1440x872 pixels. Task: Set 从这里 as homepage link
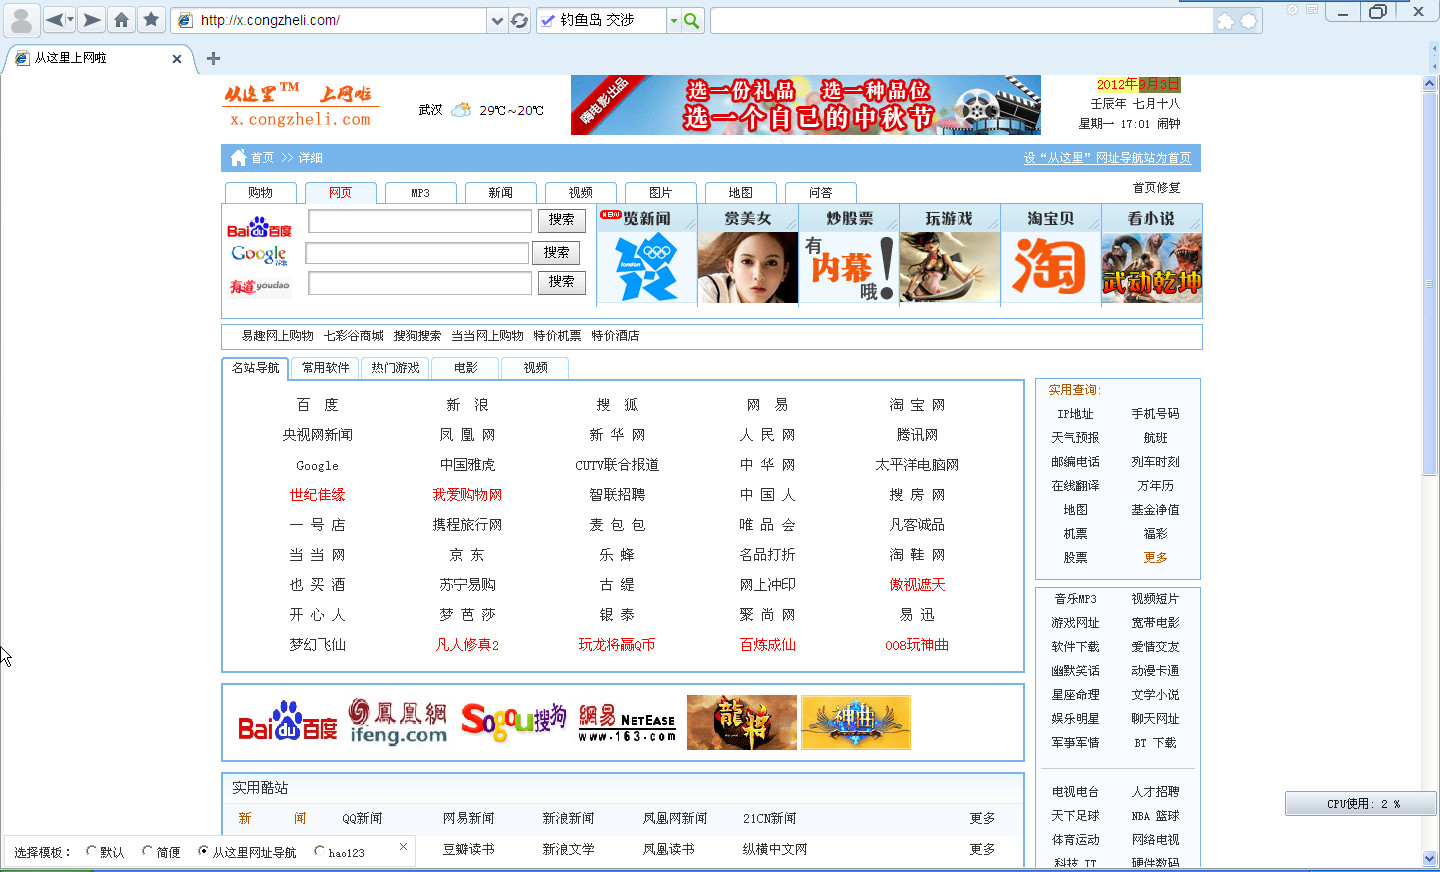coord(1107,158)
